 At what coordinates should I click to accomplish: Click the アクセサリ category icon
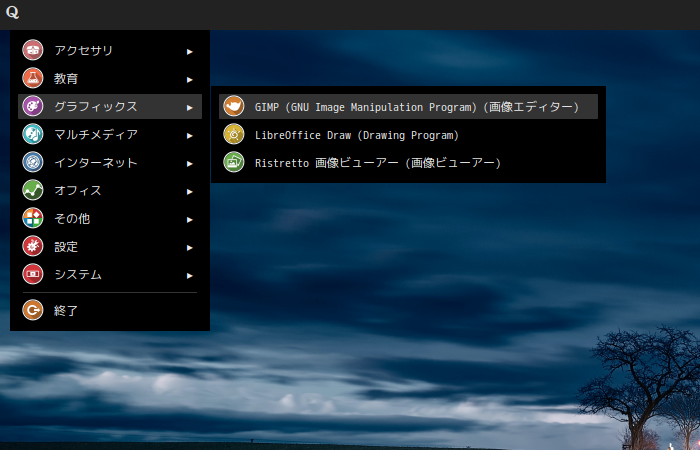pyautogui.click(x=33, y=50)
